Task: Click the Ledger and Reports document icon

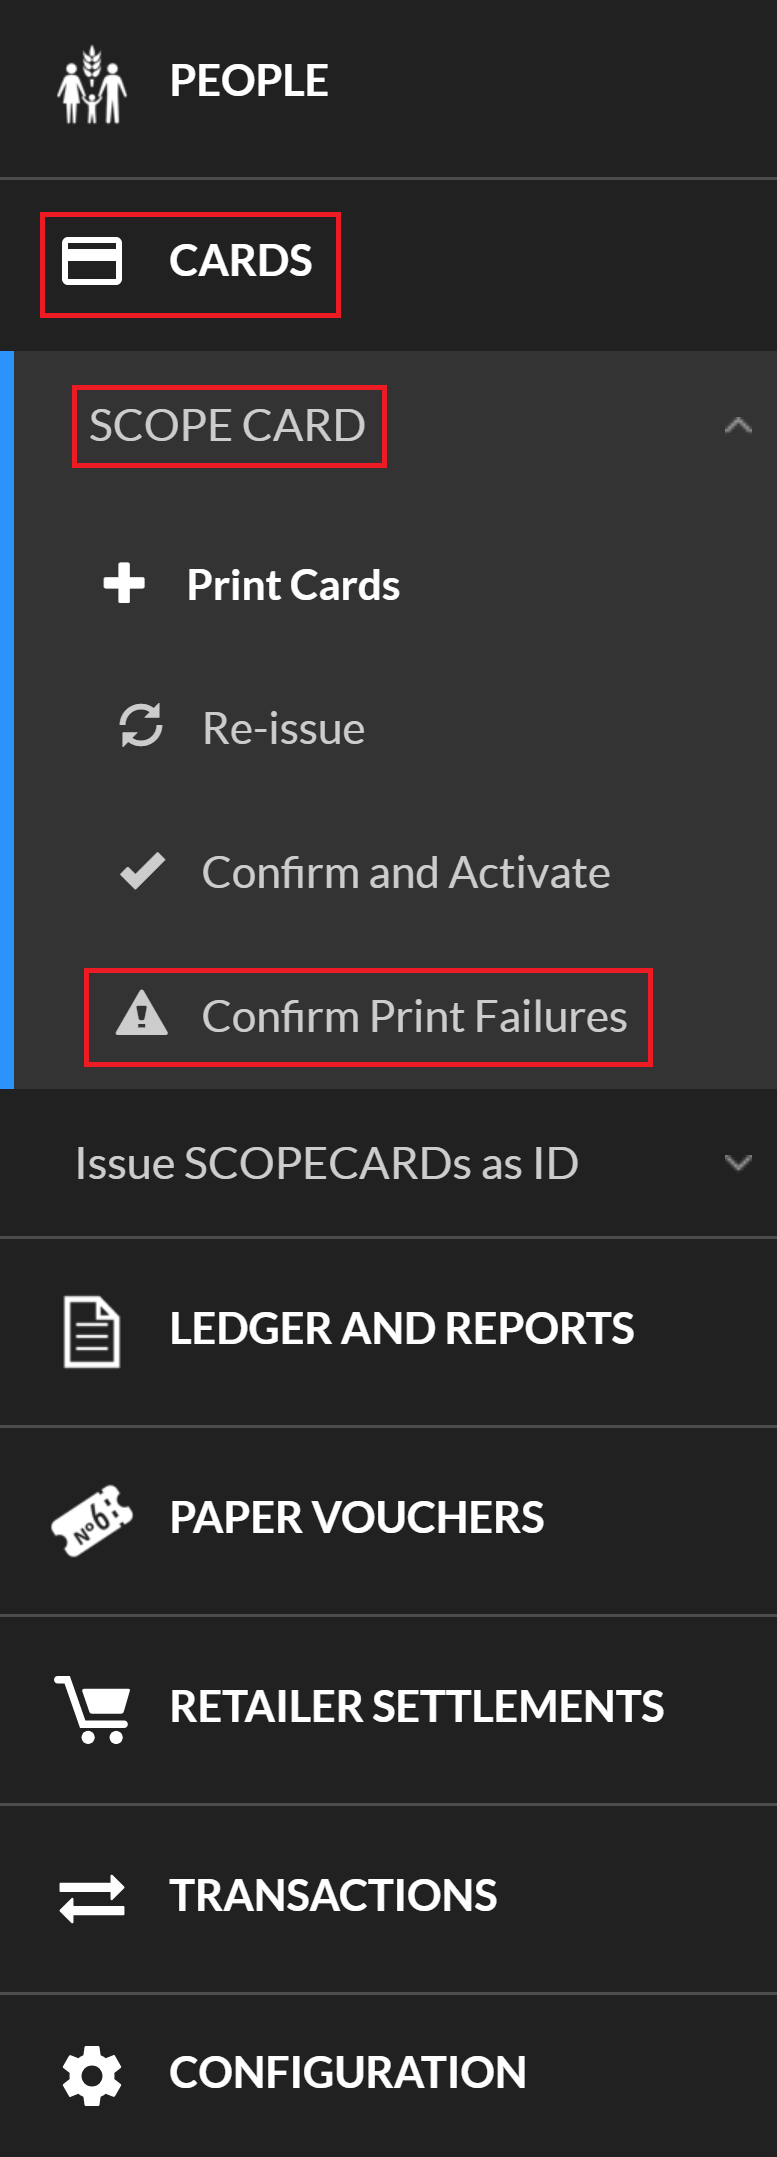Action: 92,1331
